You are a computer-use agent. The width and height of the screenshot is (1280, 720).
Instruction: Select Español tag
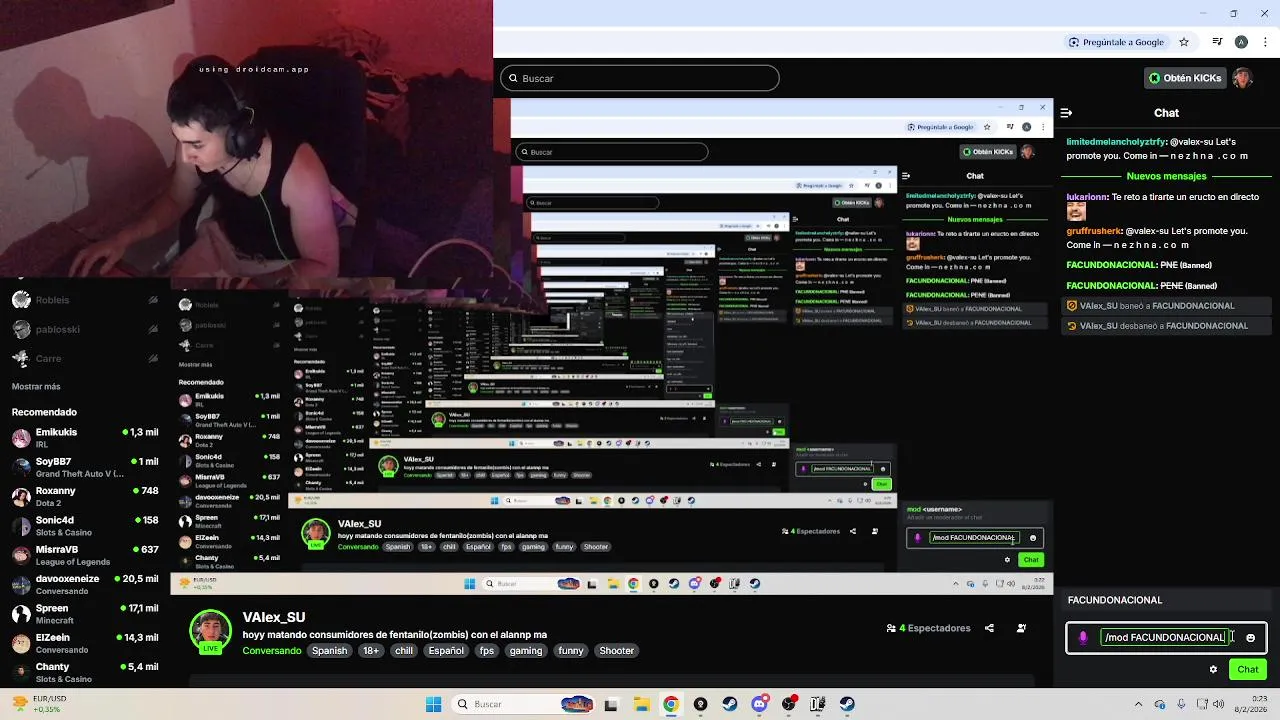click(x=446, y=651)
